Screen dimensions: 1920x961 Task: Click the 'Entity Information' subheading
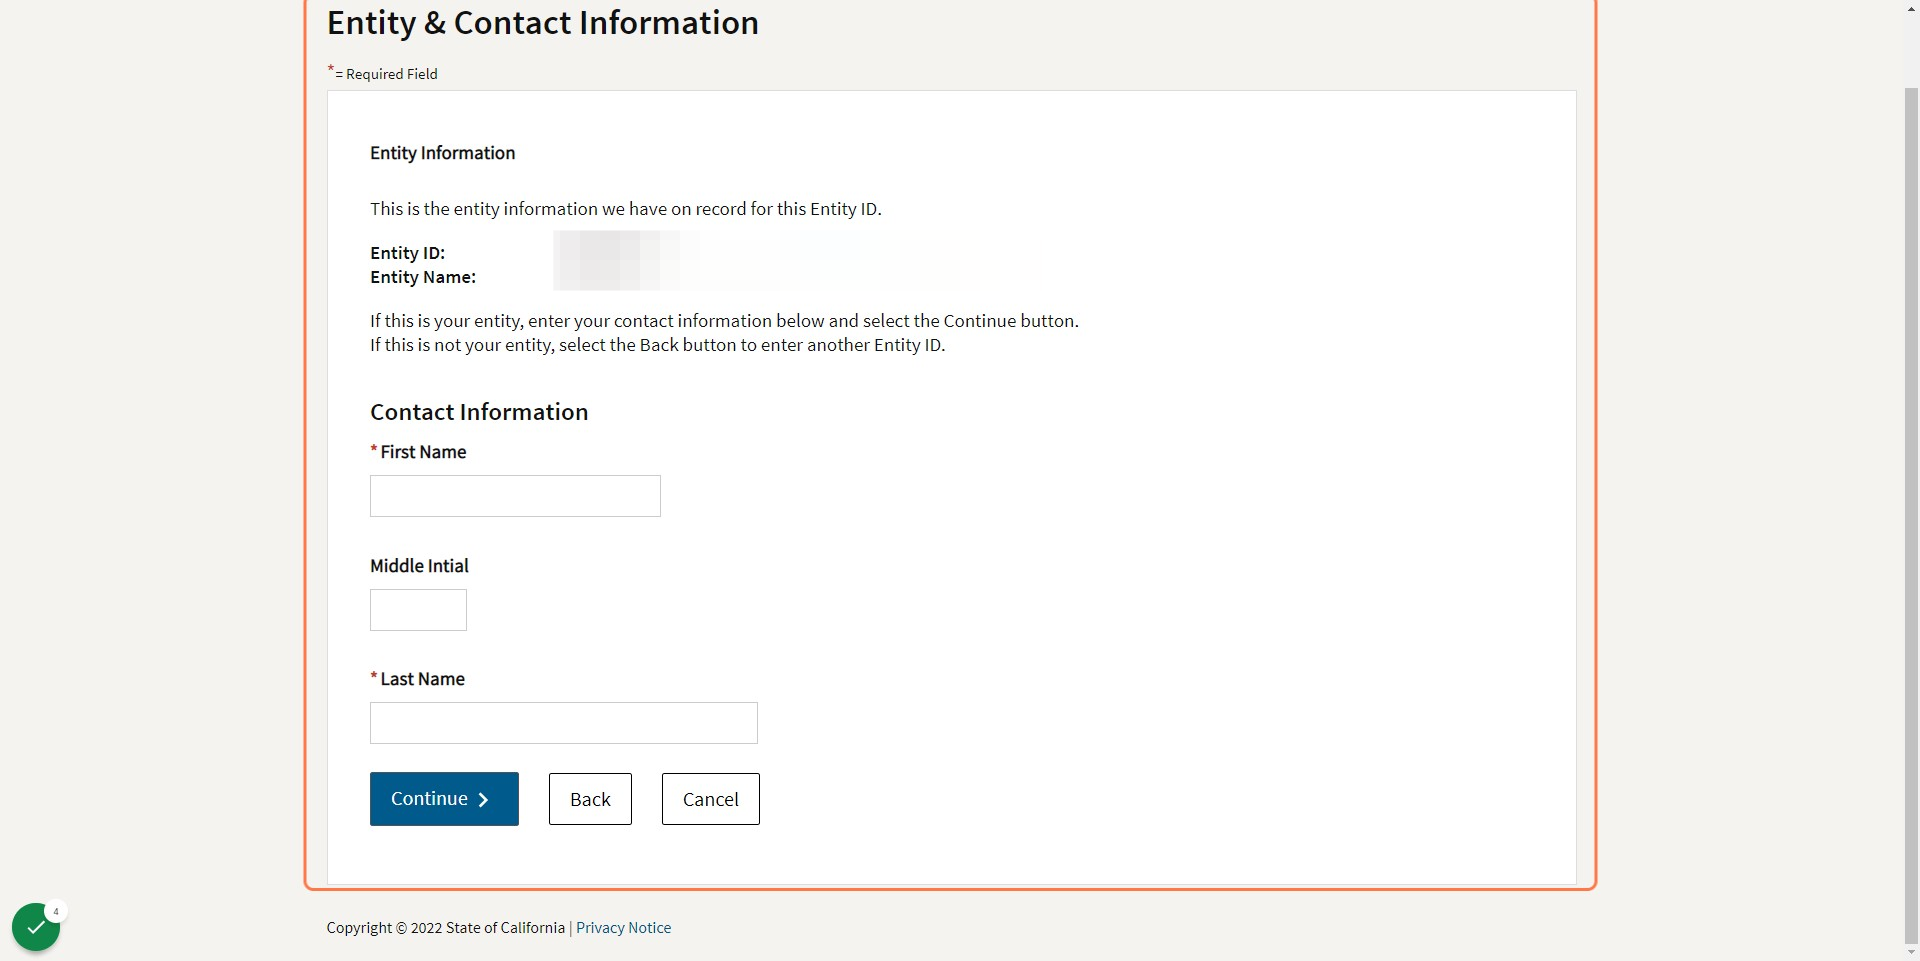pyautogui.click(x=443, y=153)
